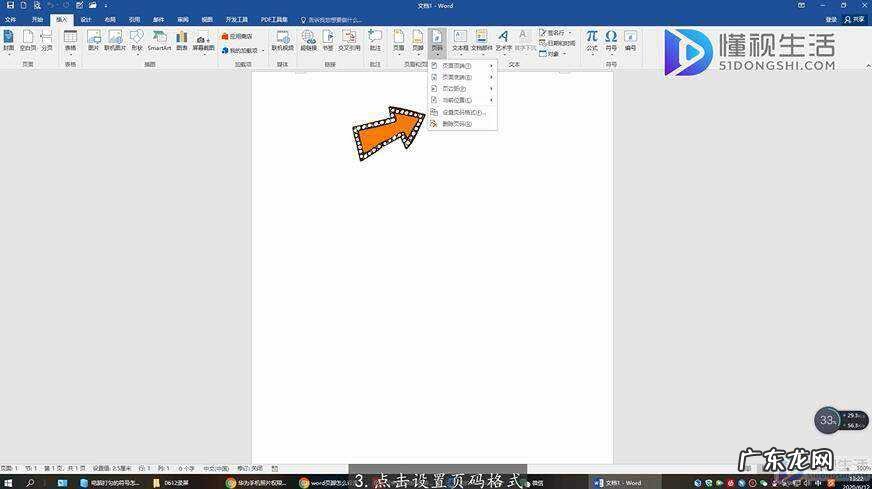Click the 封面 cover page icon
The width and height of the screenshot is (872, 489).
pos(8,40)
